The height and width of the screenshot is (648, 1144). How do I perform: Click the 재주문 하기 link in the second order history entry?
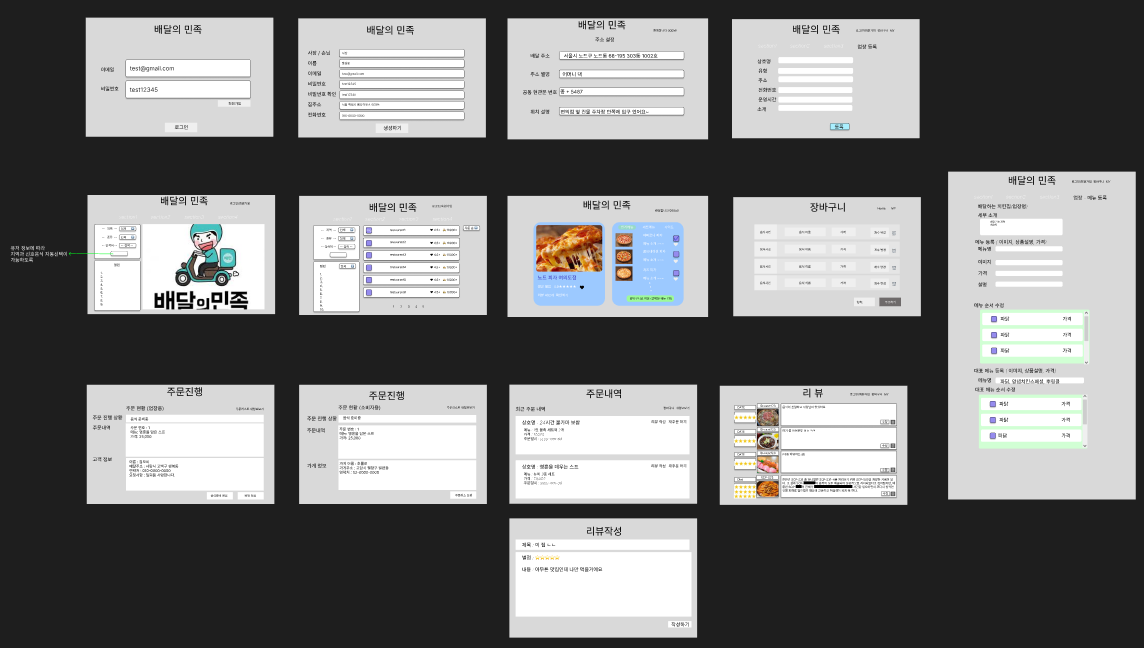click(x=678, y=466)
